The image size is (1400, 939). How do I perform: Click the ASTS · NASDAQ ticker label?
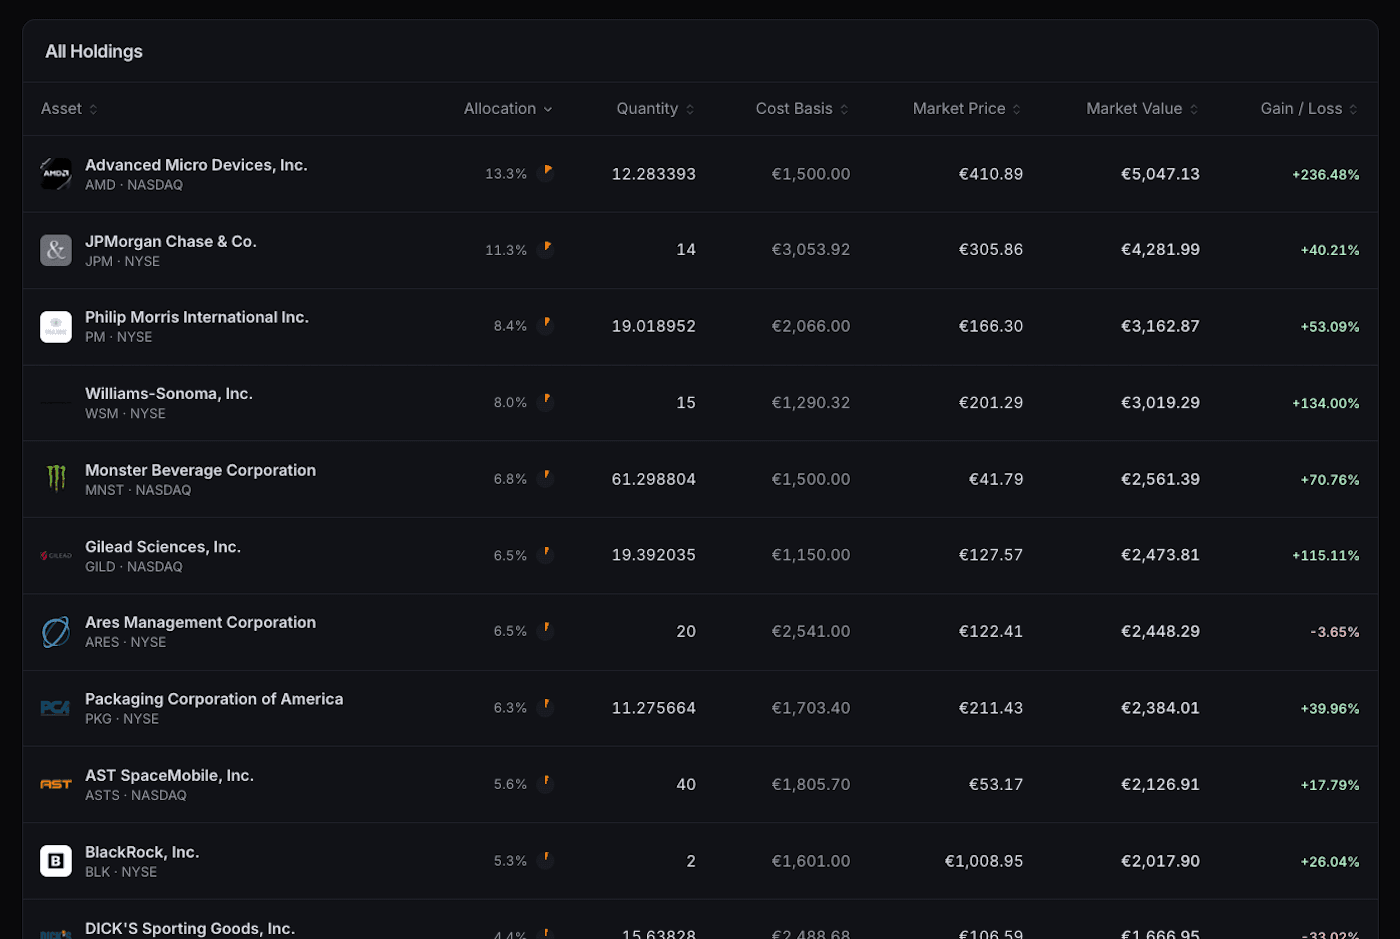coord(136,796)
